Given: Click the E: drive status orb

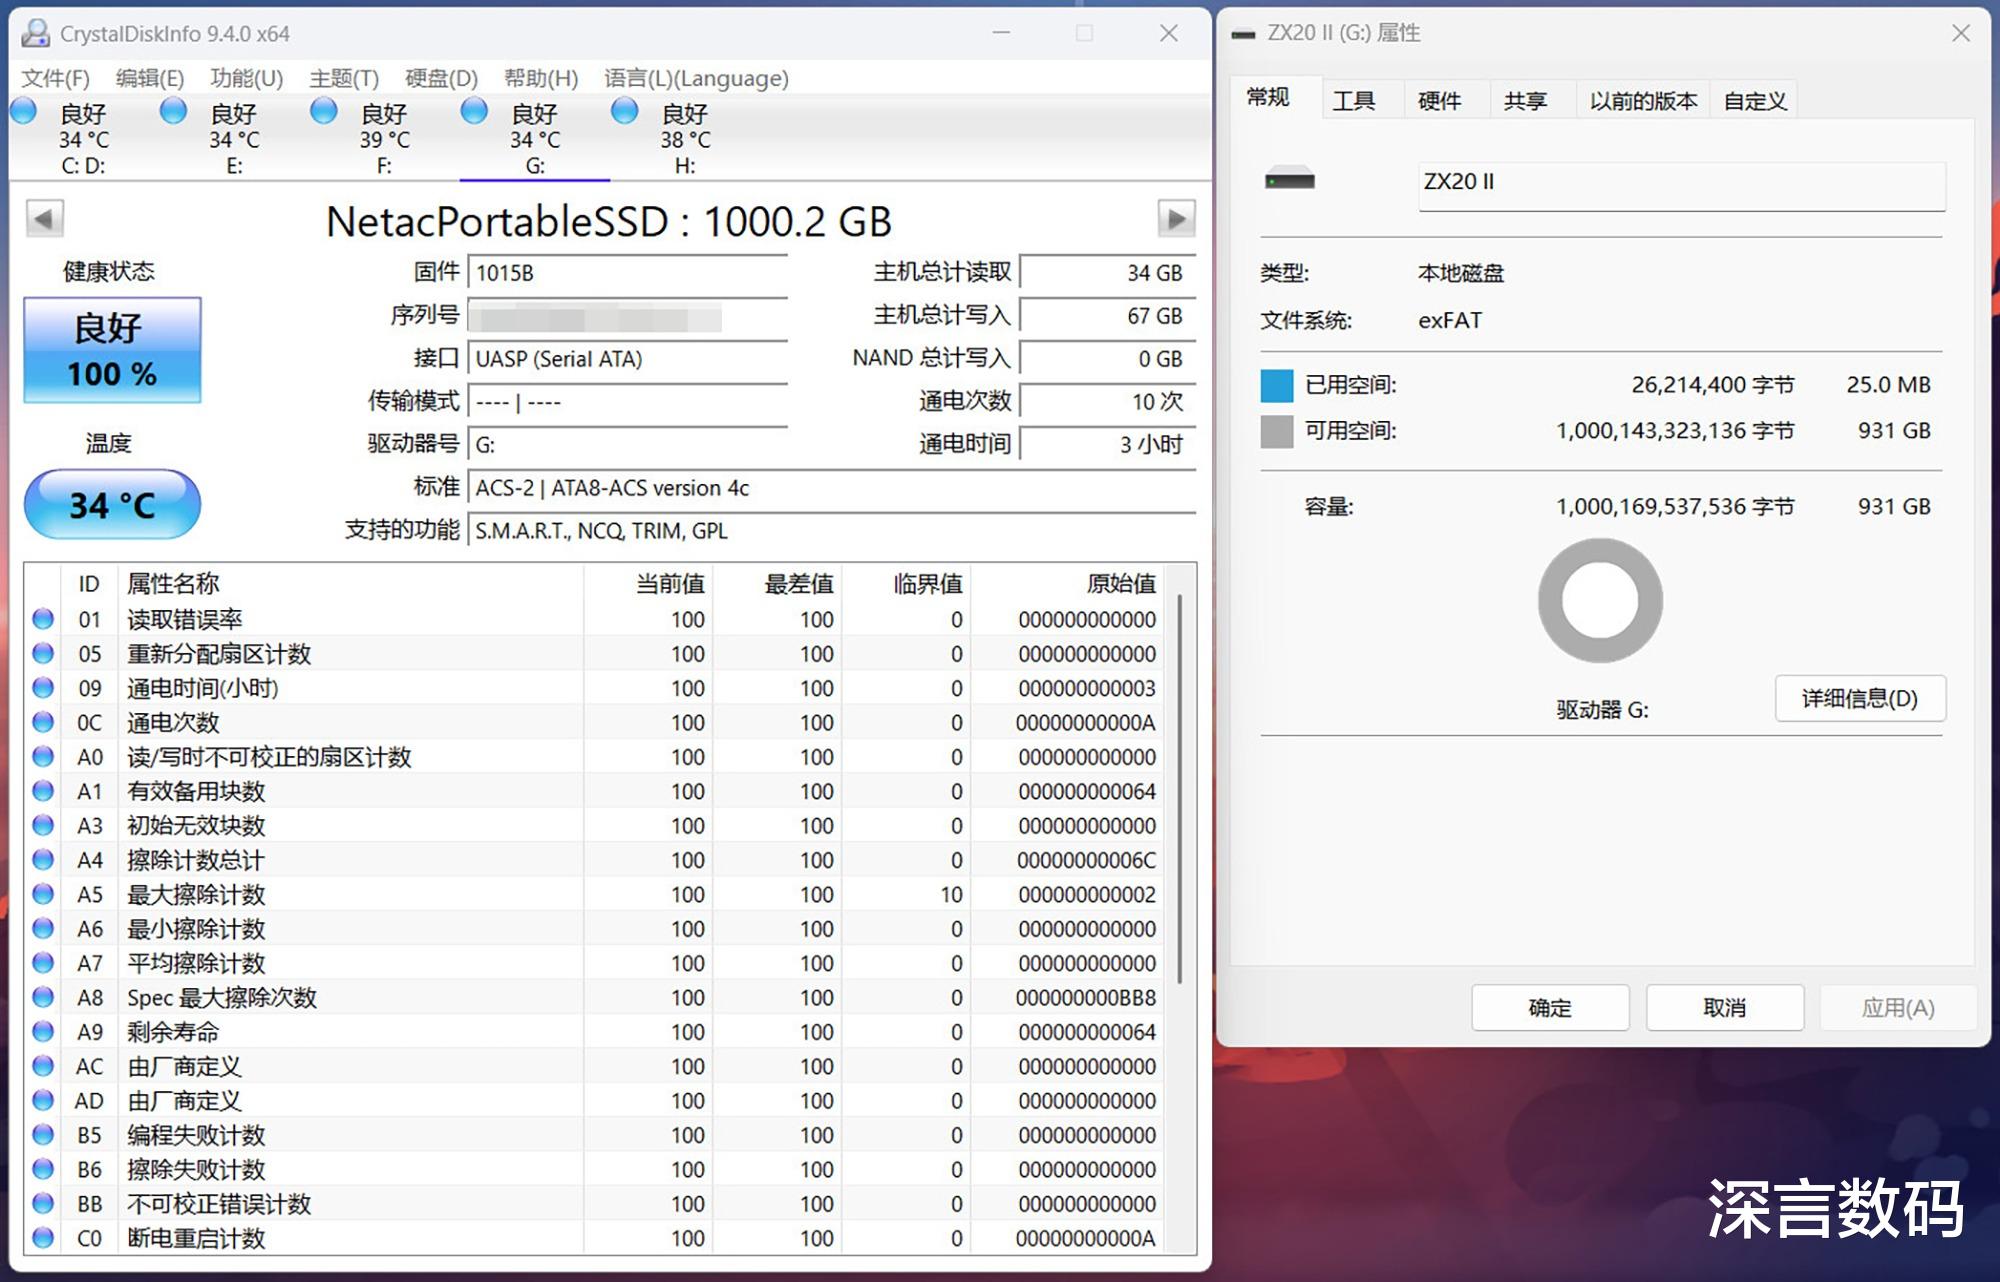Looking at the screenshot, I should click(174, 111).
